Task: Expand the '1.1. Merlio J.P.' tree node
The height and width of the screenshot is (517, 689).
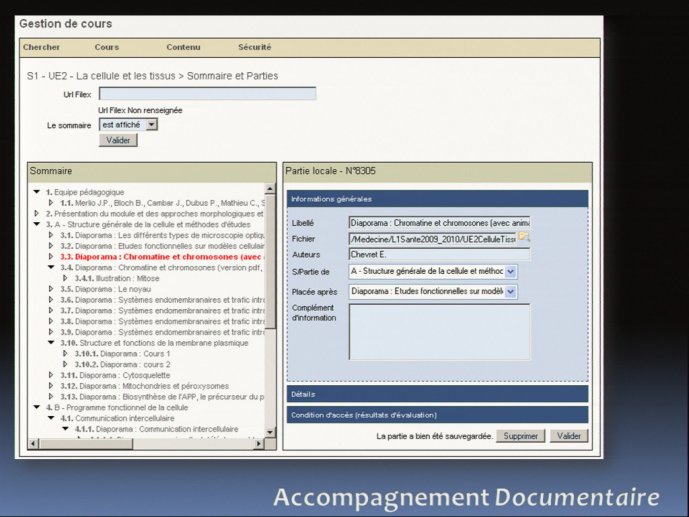Action: coord(51,203)
